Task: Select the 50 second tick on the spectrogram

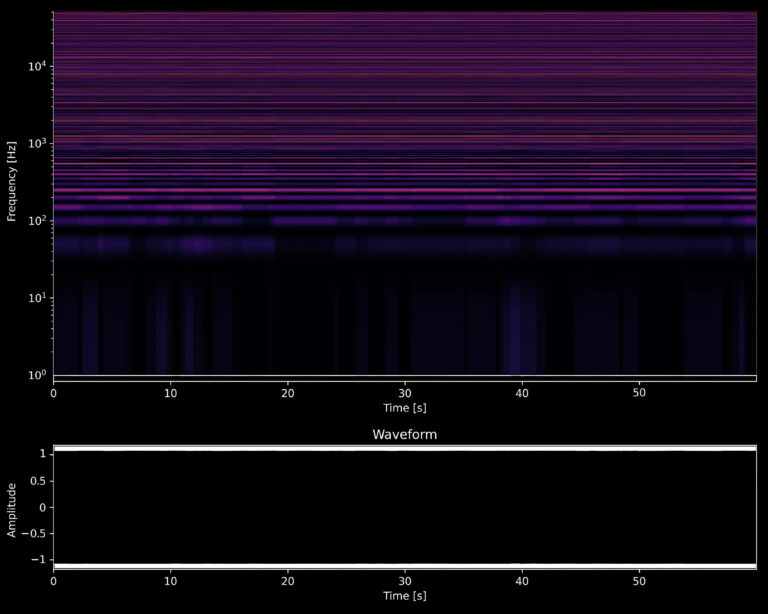Action: click(639, 393)
